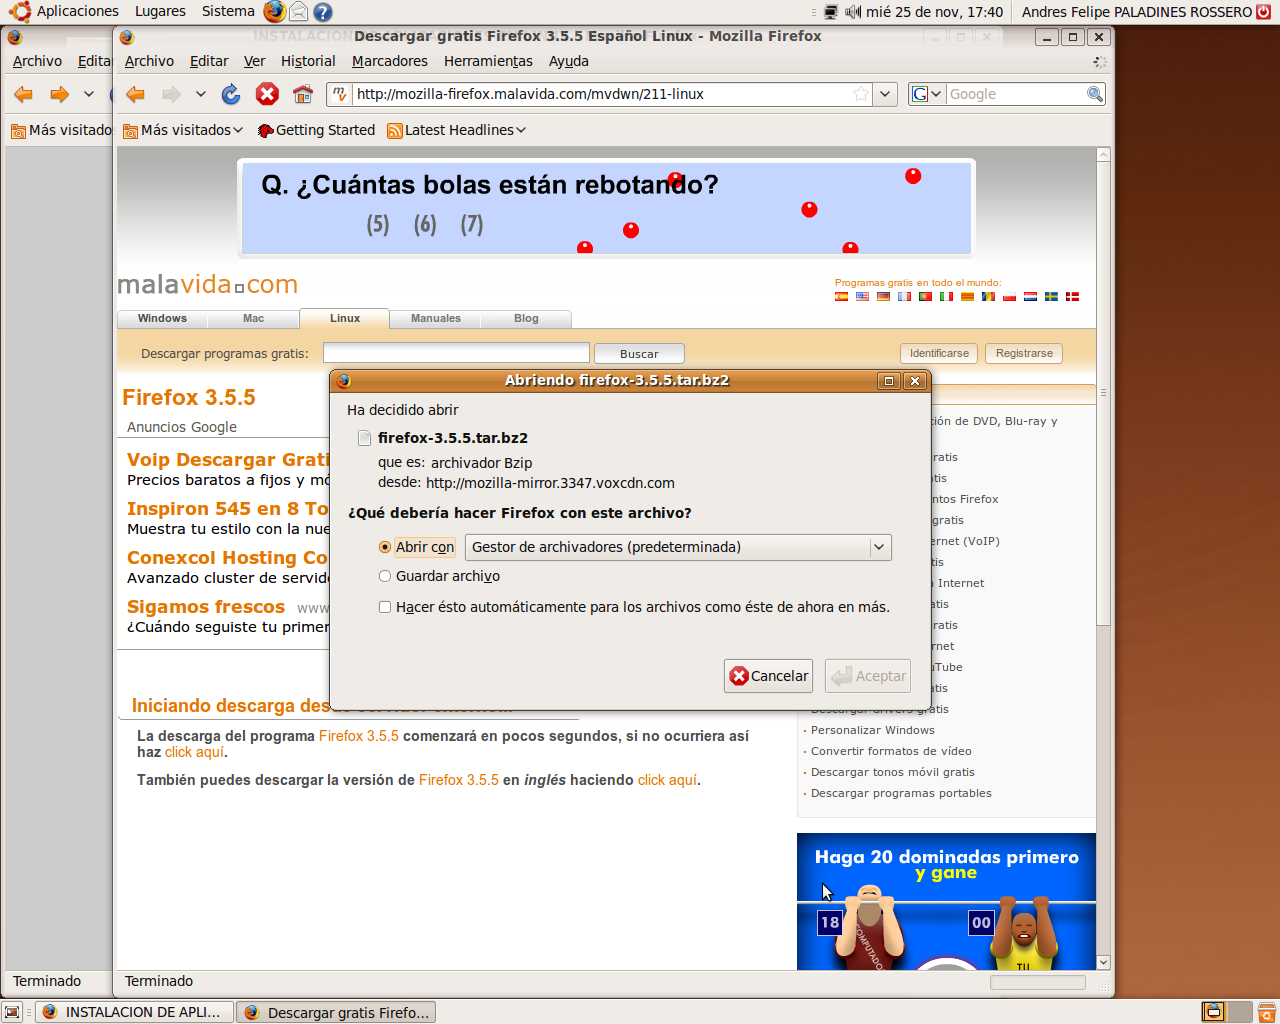Open the search engine selector dropdown
Image resolution: width=1280 pixels, height=1024 pixels.
pos(927,94)
